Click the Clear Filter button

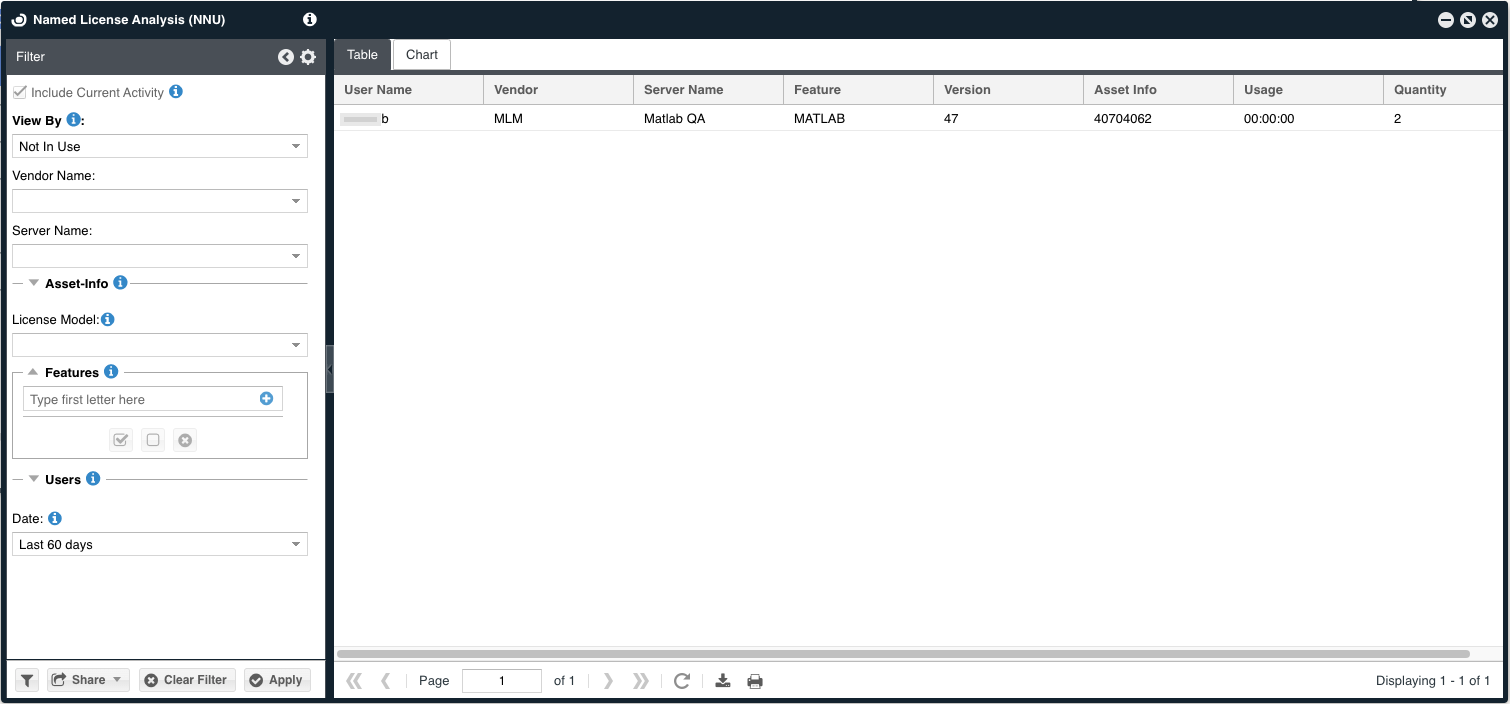(187, 680)
